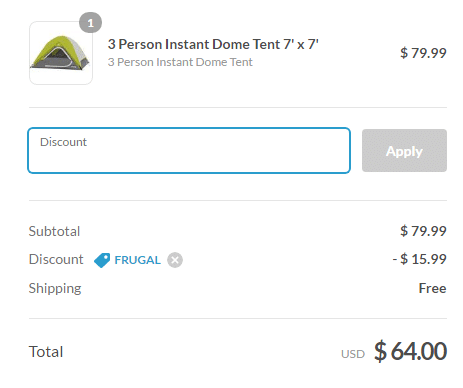The image size is (463, 388).
Task: Click the Discount label in the summary
Action: click(x=56, y=259)
